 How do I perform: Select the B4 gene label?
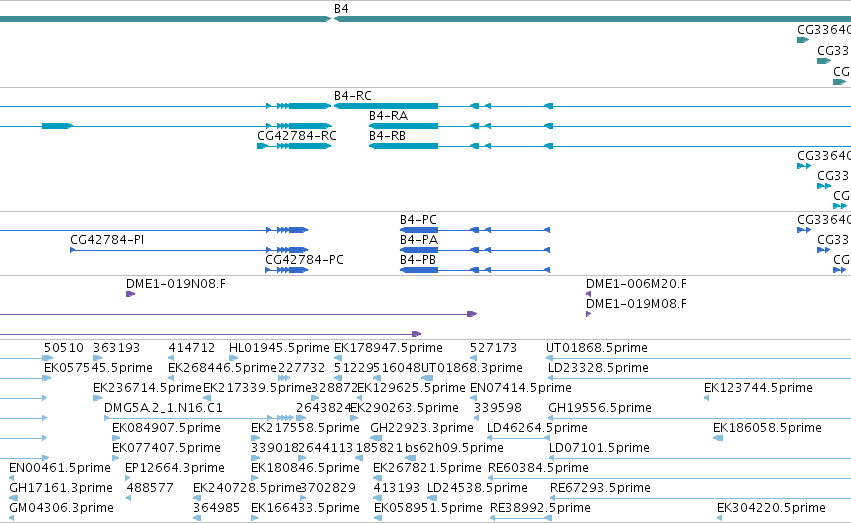coord(341,9)
